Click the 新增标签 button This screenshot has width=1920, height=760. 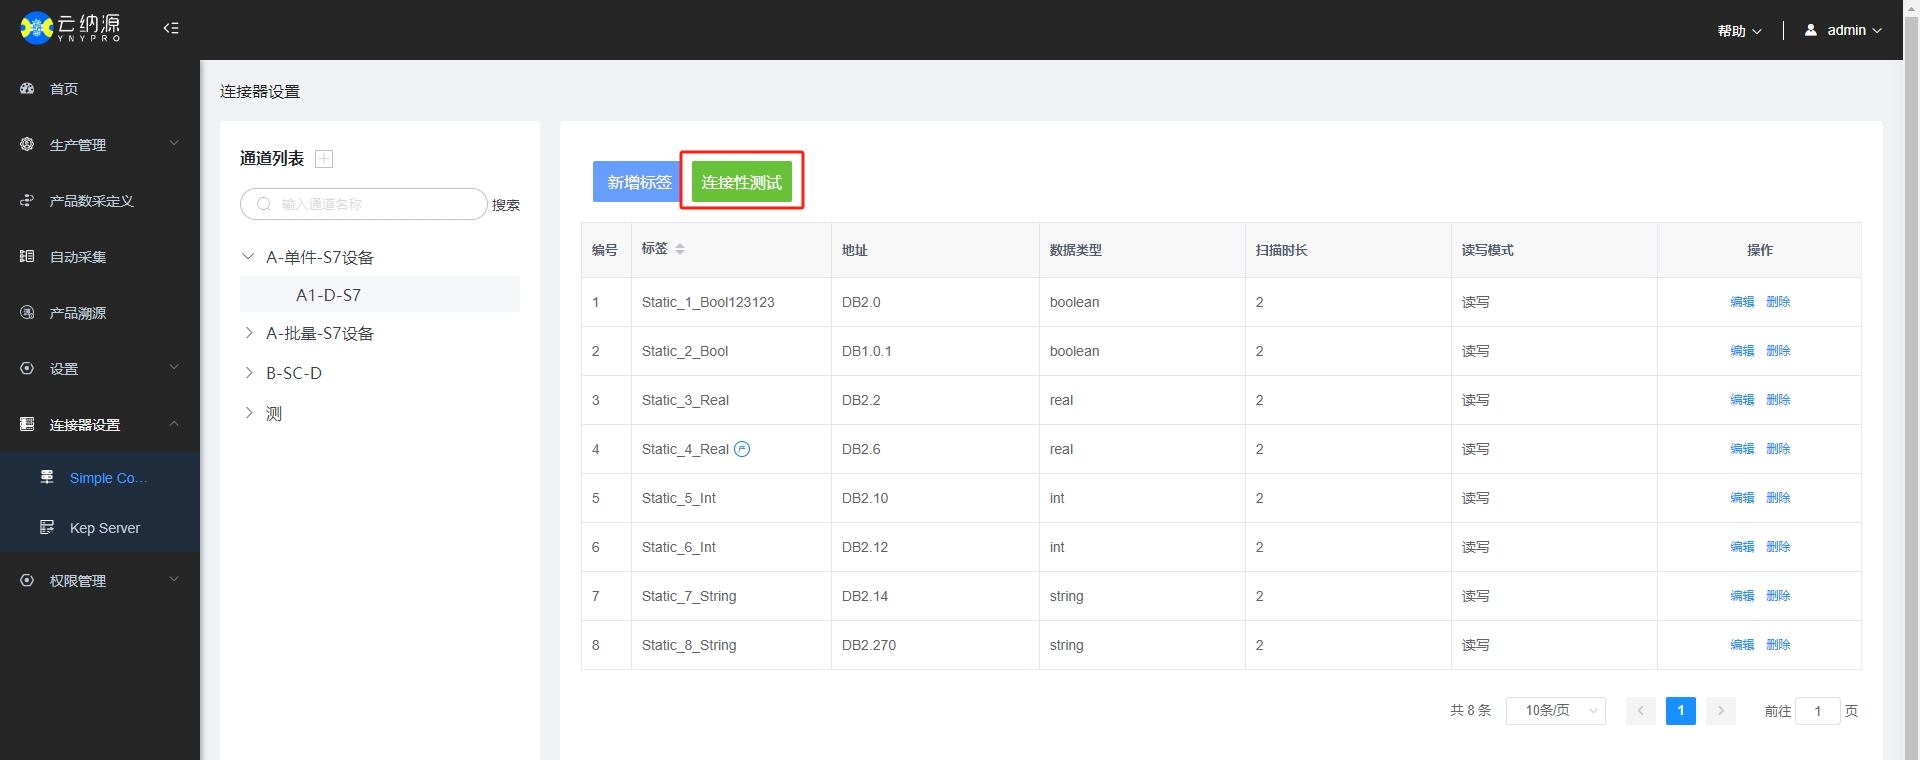(x=639, y=182)
